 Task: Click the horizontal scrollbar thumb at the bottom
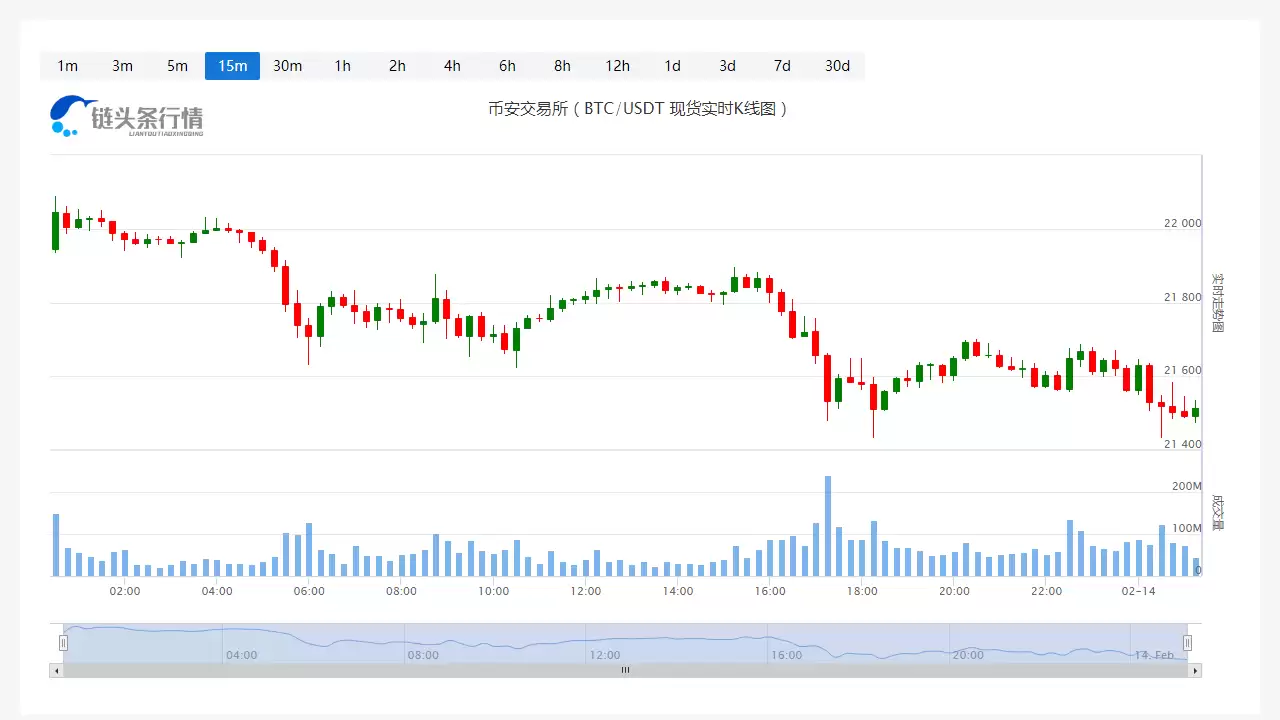625,670
